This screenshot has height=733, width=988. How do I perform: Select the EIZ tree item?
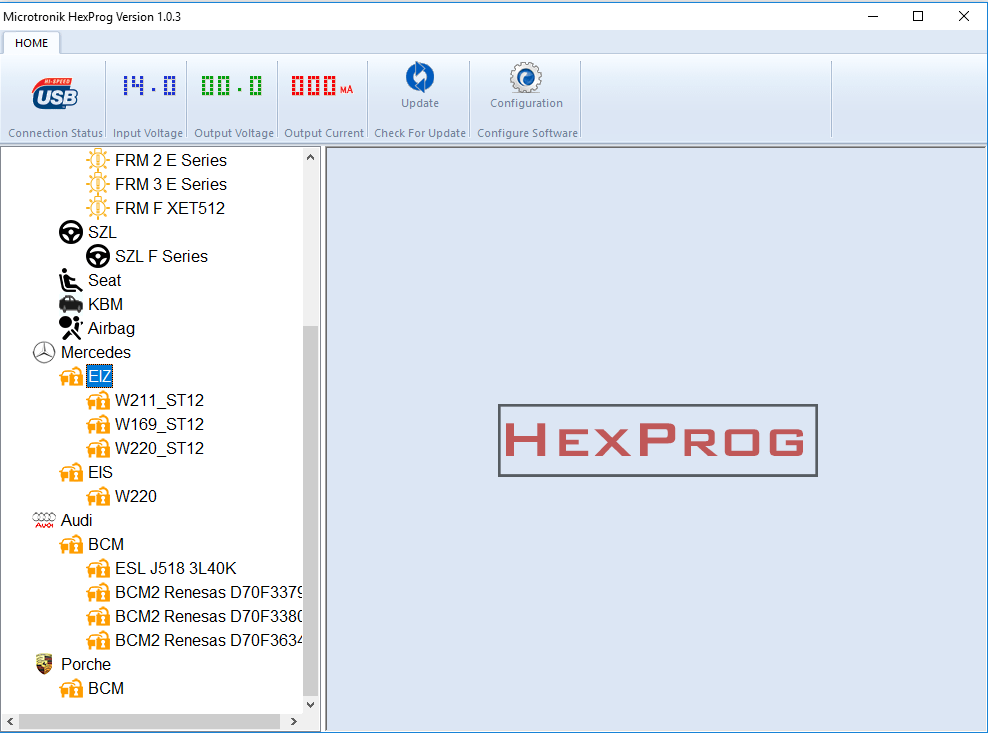99,376
